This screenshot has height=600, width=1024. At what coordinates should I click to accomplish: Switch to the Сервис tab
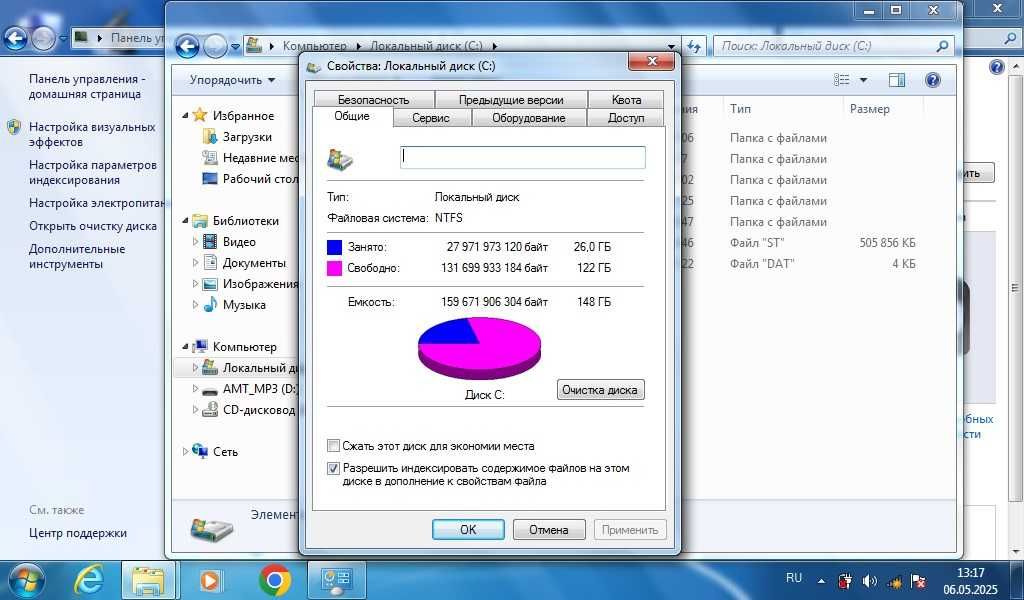tap(431, 118)
